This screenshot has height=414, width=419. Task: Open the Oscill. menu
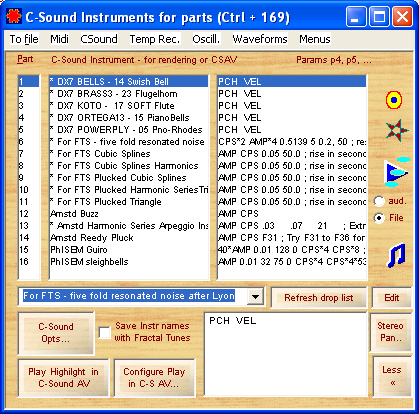[206, 39]
